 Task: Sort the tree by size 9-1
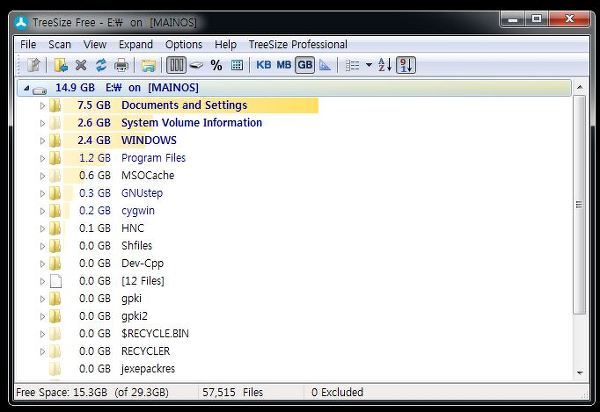(406, 65)
